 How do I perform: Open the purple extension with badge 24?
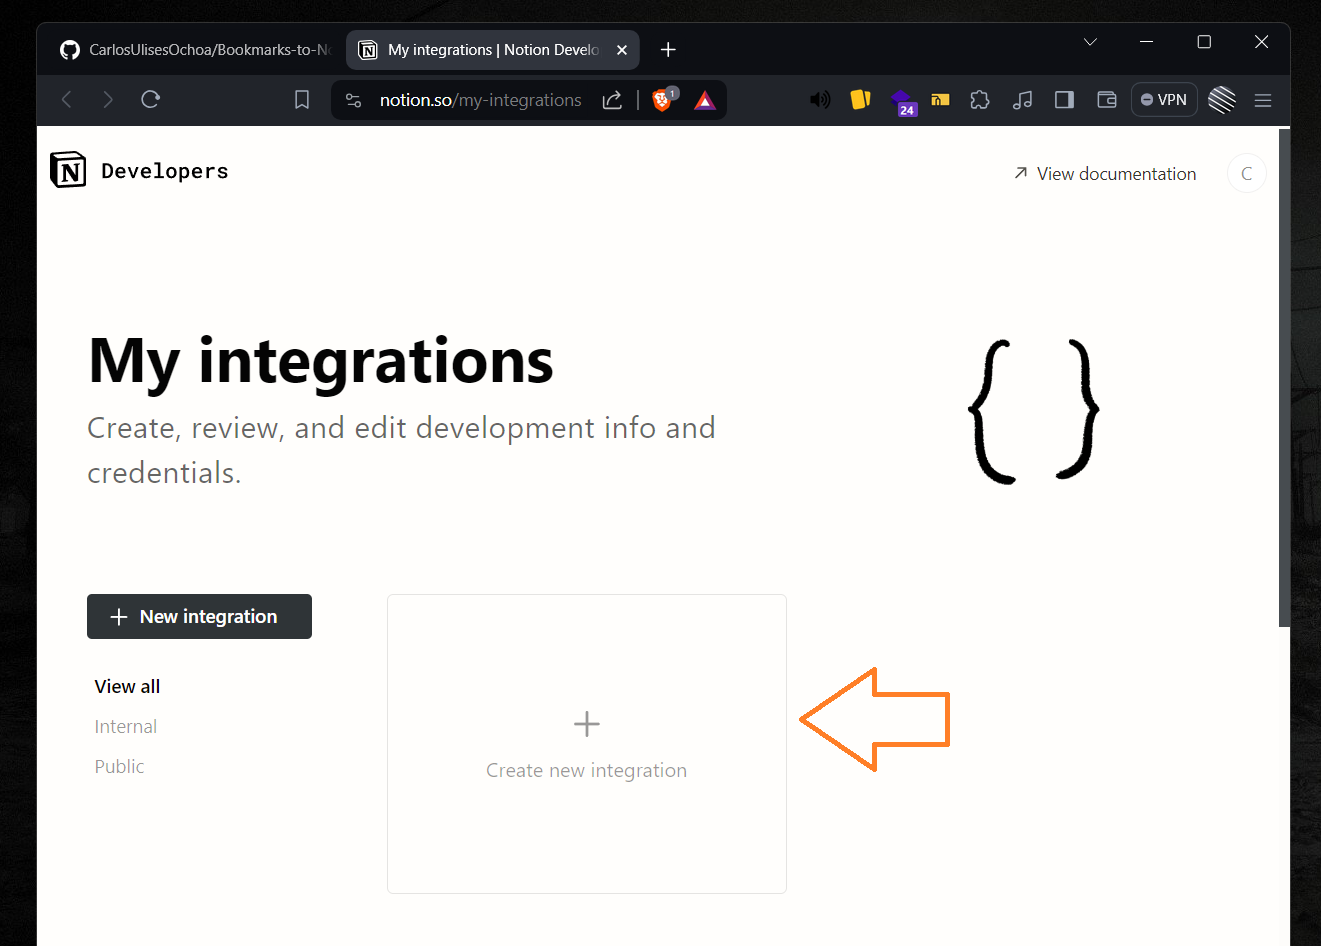point(903,101)
